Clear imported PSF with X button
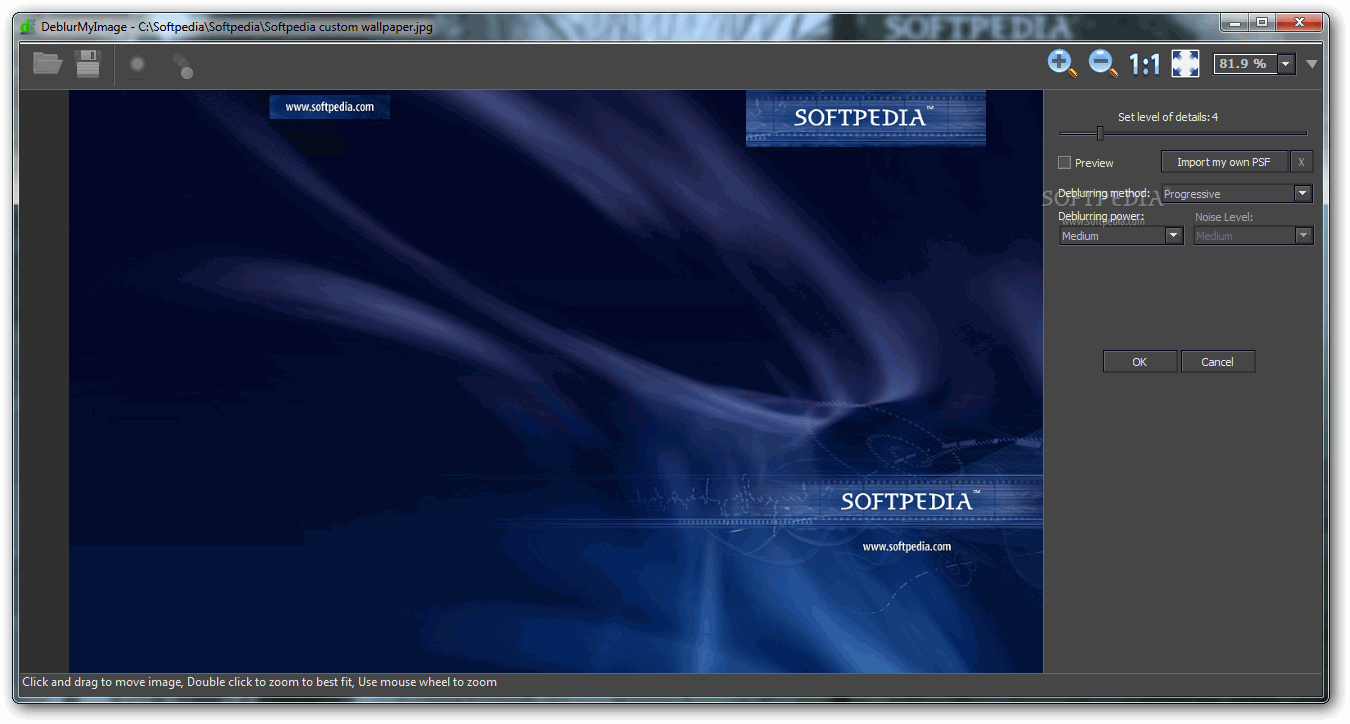 point(1301,162)
